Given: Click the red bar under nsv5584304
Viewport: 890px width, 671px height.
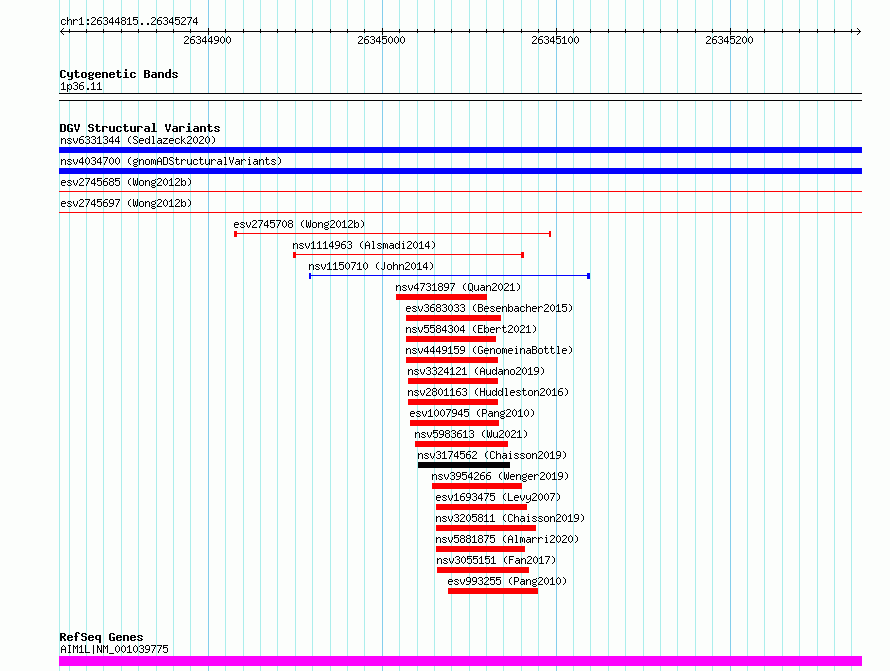Looking at the screenshot, I should [x=451, y=339].
